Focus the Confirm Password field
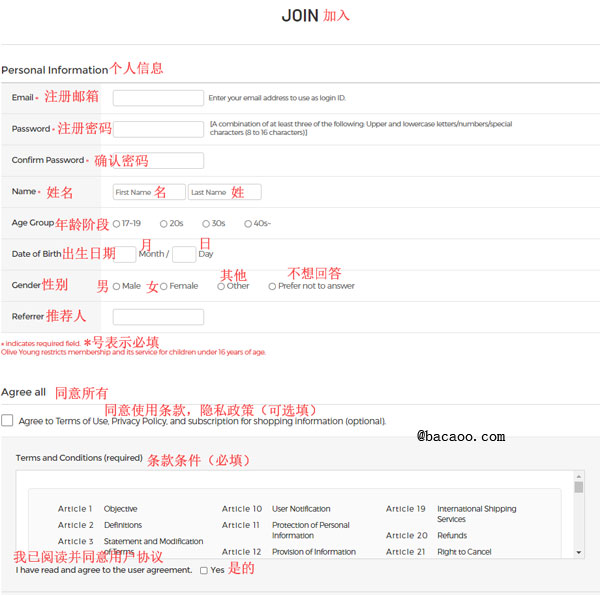This screenshot has width=600, height=596. click(x=158, y=161)
